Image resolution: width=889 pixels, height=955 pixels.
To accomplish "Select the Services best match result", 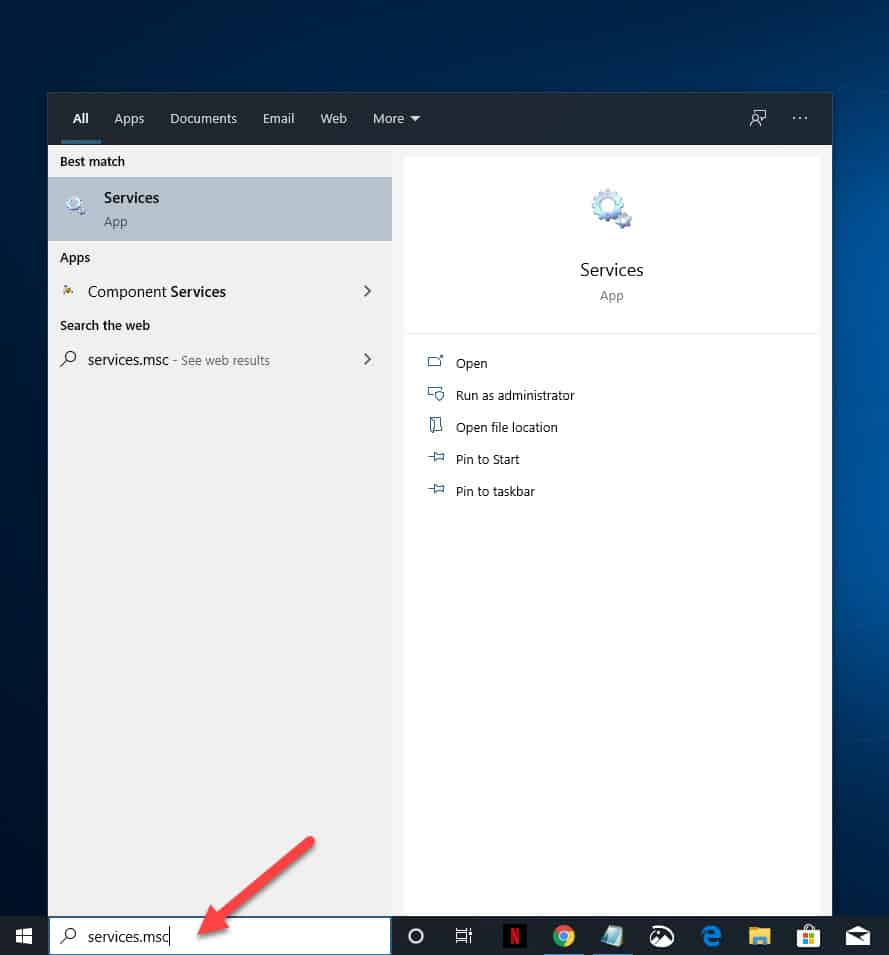I will 220,209.
